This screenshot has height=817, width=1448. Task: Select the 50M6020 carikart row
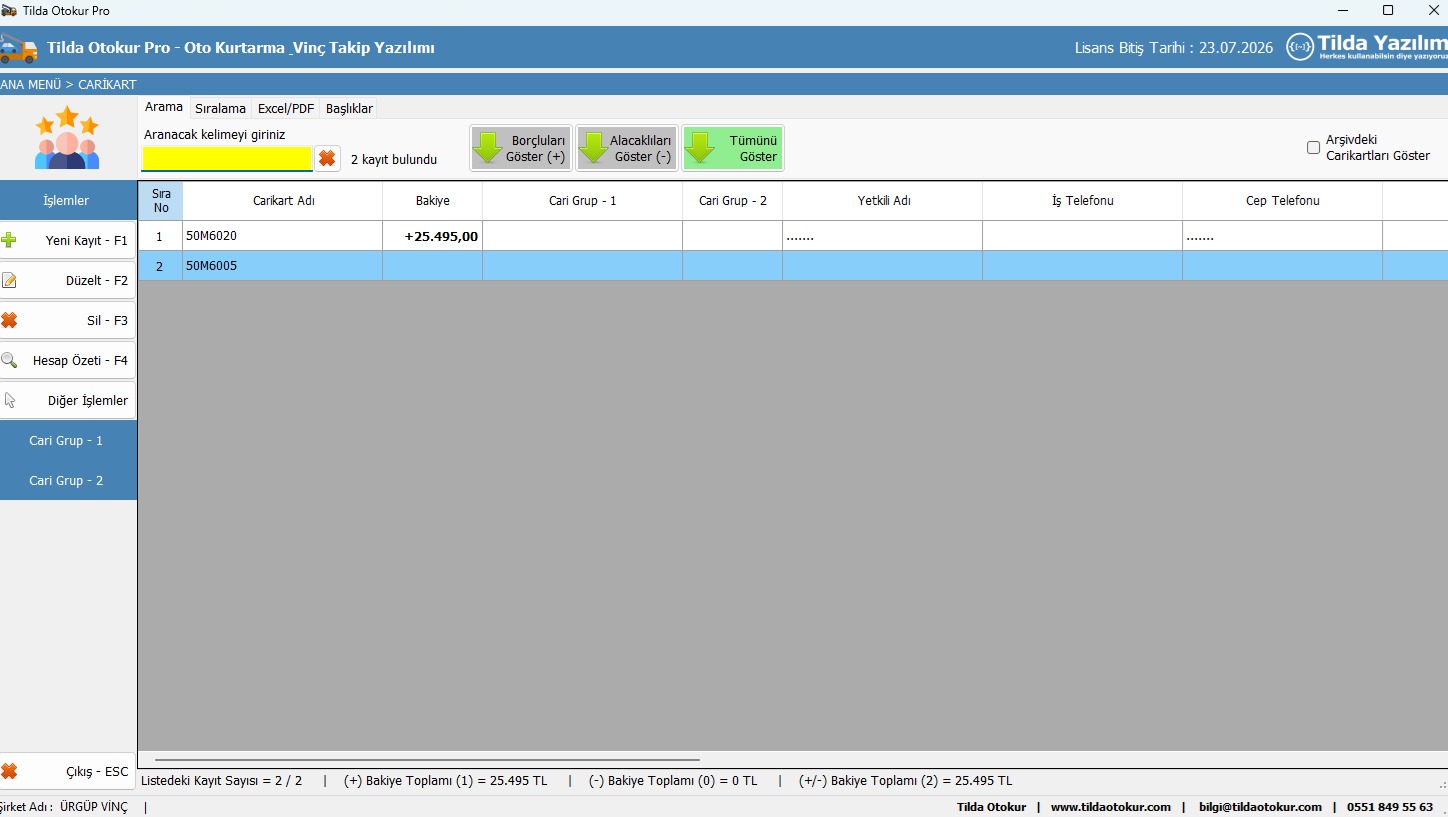point(282,237)
